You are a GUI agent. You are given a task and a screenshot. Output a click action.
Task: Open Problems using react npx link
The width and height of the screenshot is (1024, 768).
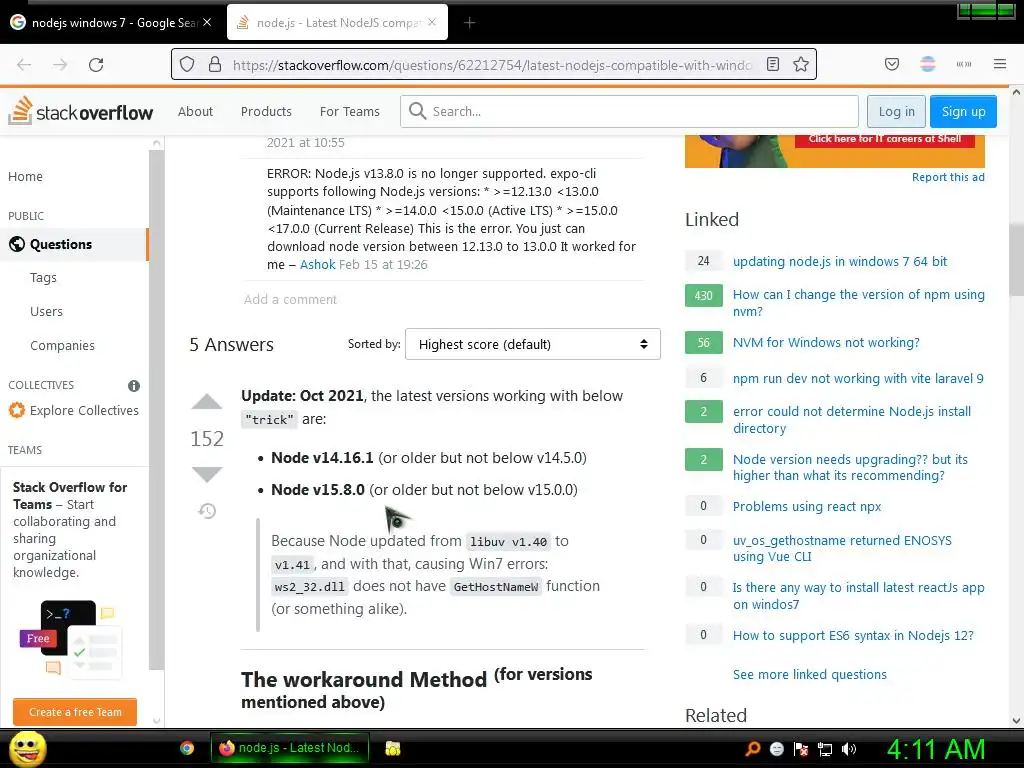point(807,506)
